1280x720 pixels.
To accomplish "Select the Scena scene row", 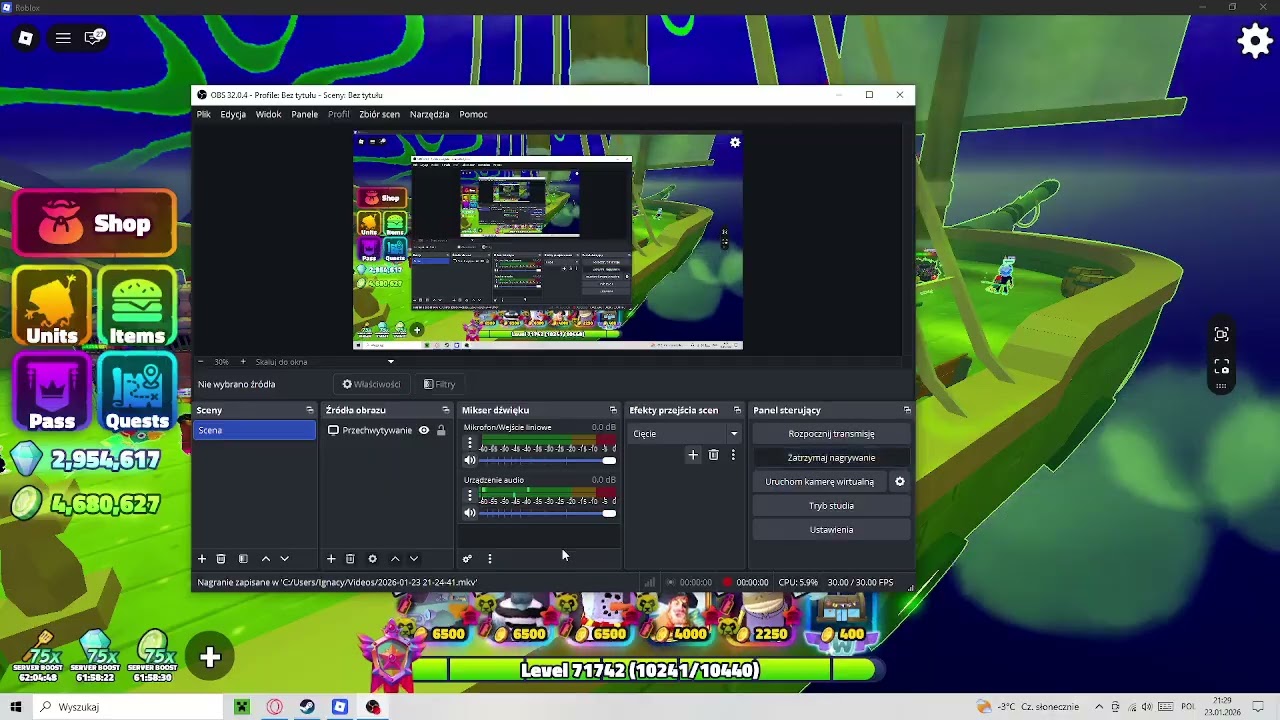I will [x=255, y=430].
